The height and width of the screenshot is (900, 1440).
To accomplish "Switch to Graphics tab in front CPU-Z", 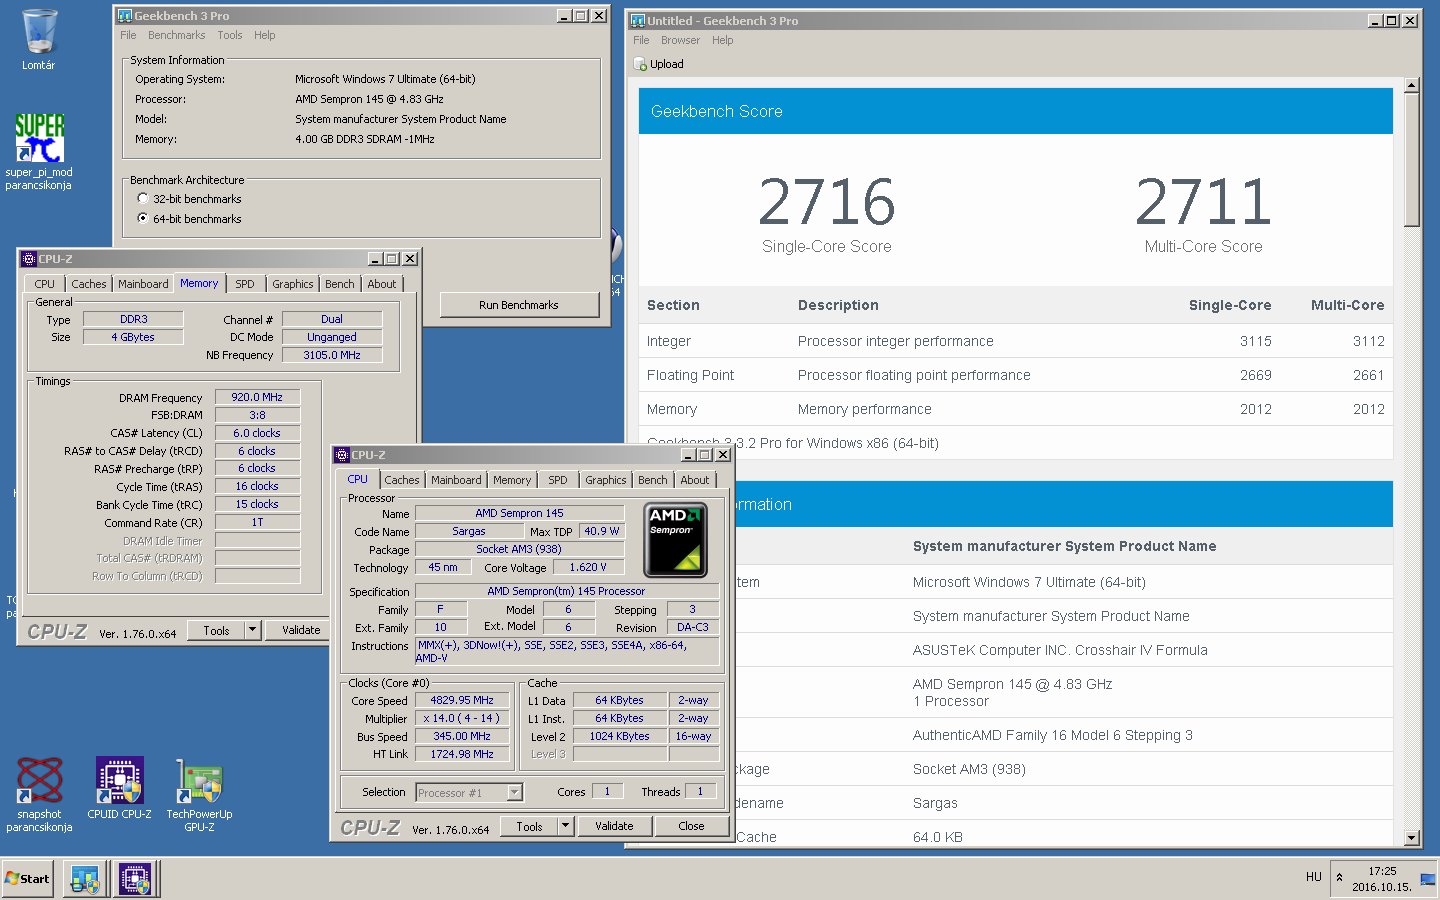I will point(606,480).
